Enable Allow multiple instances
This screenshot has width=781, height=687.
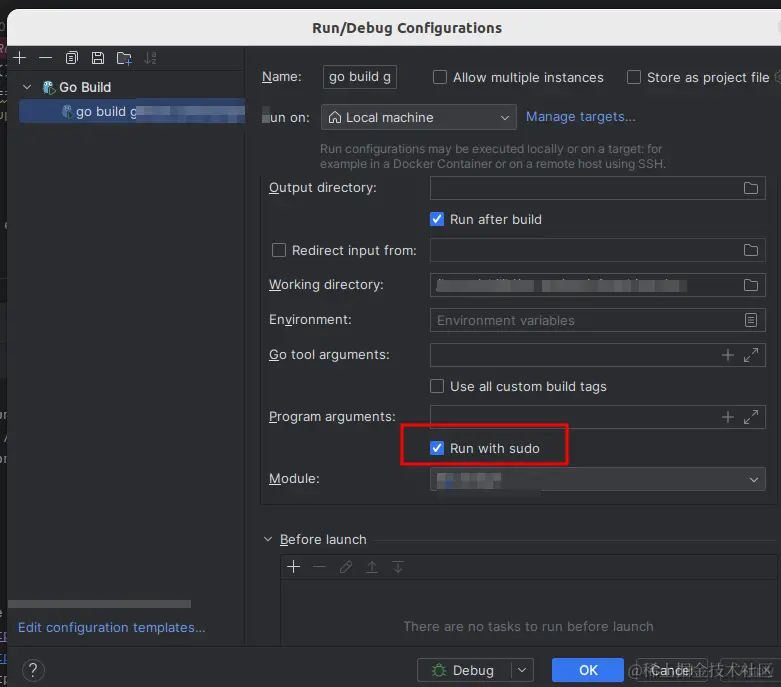(x=440, y=77)
